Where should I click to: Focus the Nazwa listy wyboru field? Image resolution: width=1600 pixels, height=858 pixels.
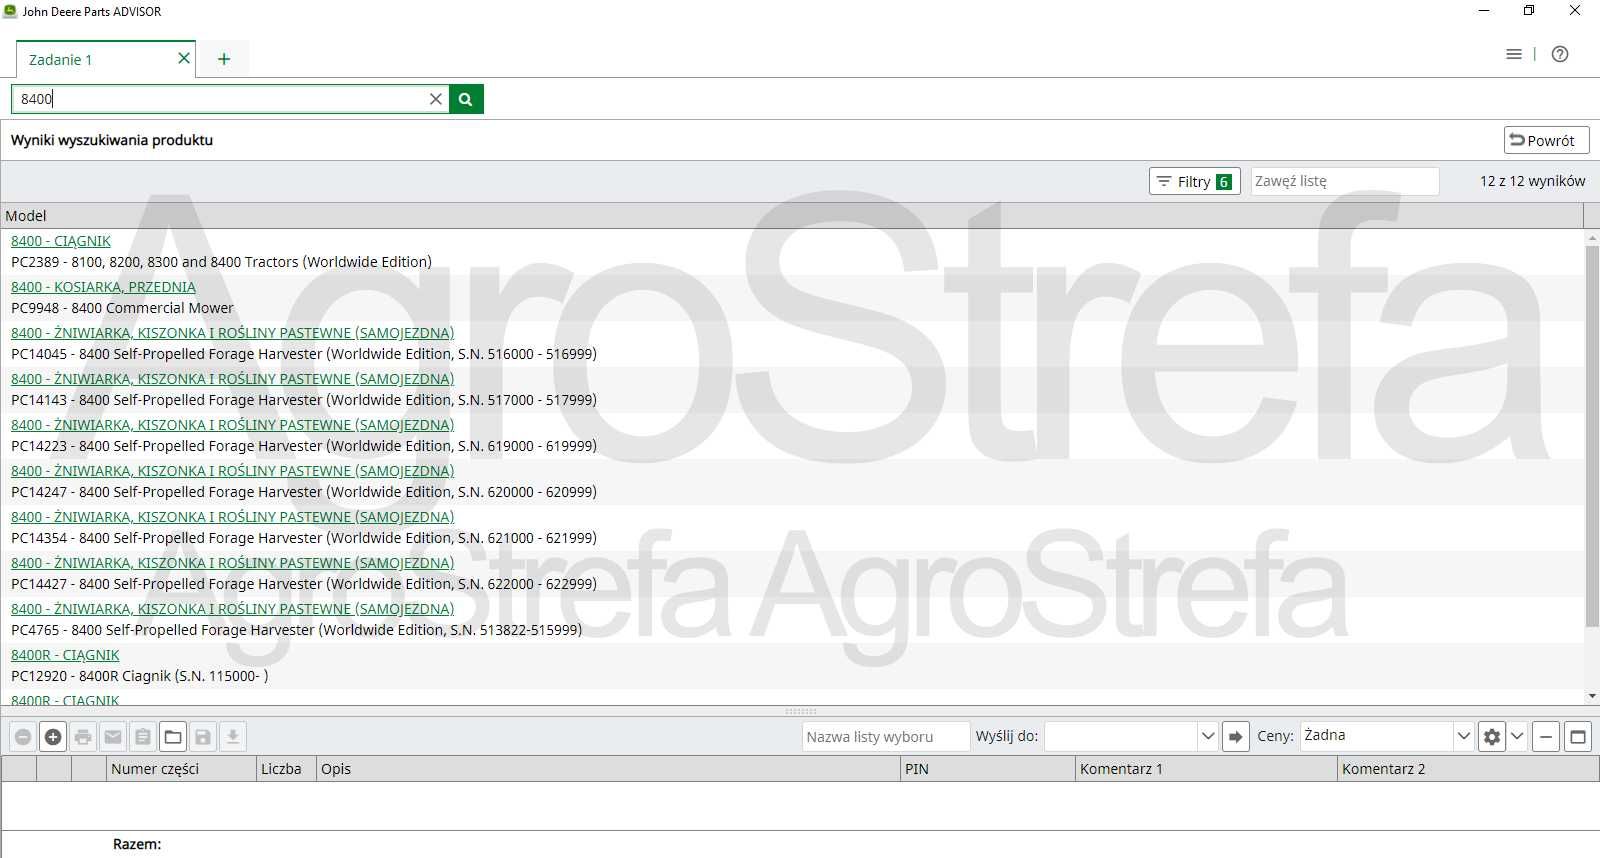coord(885,737)
